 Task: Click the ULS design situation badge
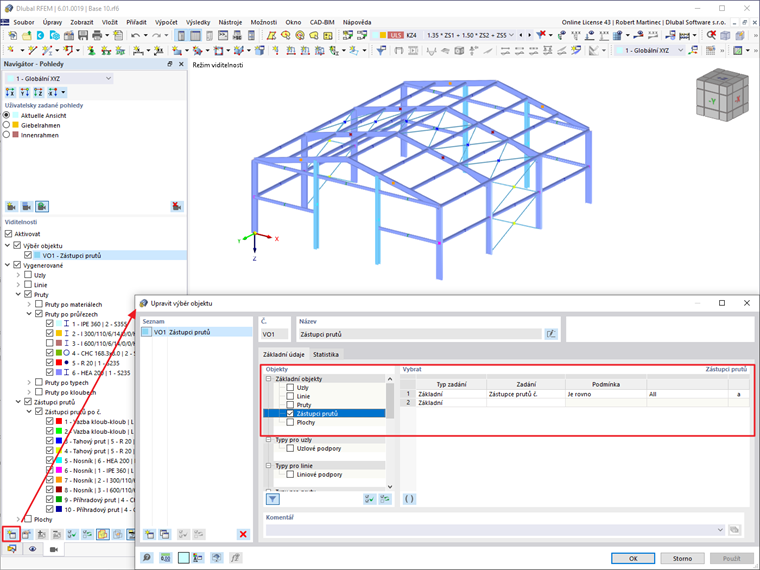tap(396, 35)
